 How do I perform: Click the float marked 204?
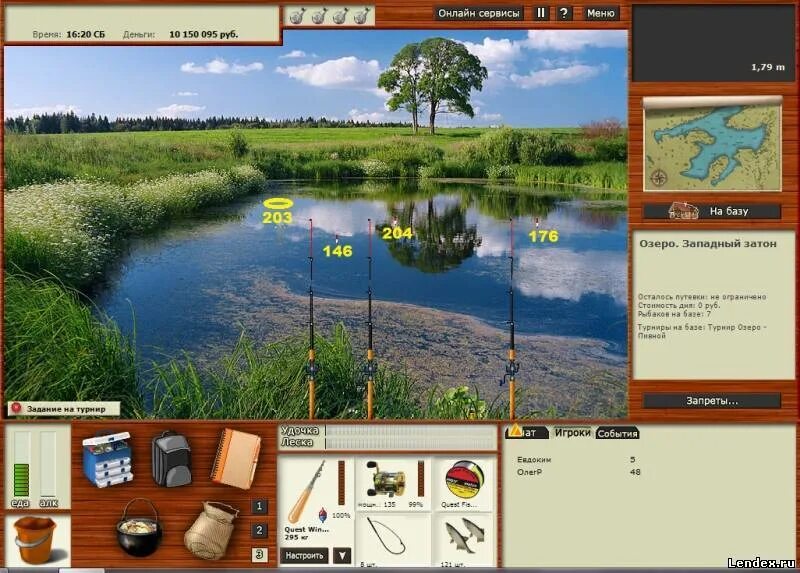[x=394, y=222]
